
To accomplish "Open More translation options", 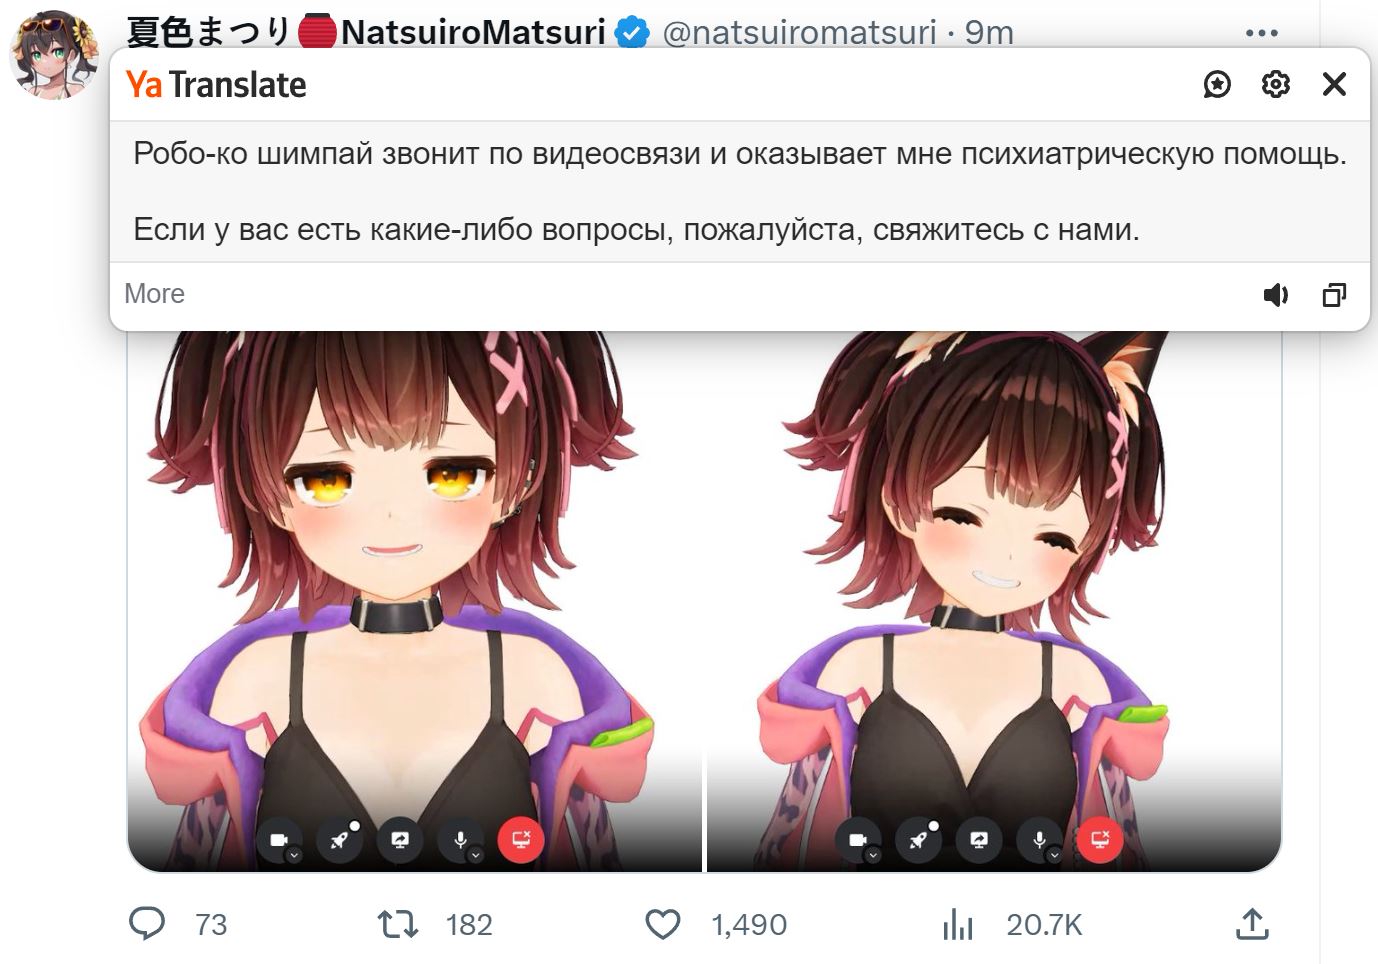I will click(x=154, y=294).
